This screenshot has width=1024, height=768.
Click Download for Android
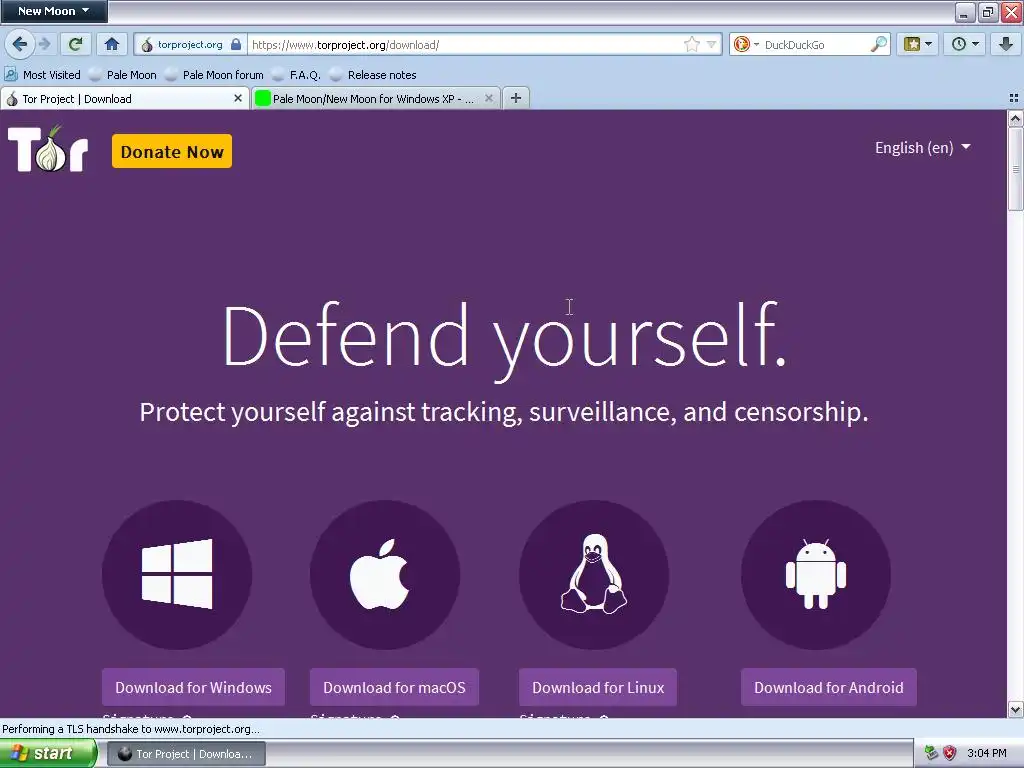[x=829, y=687]
